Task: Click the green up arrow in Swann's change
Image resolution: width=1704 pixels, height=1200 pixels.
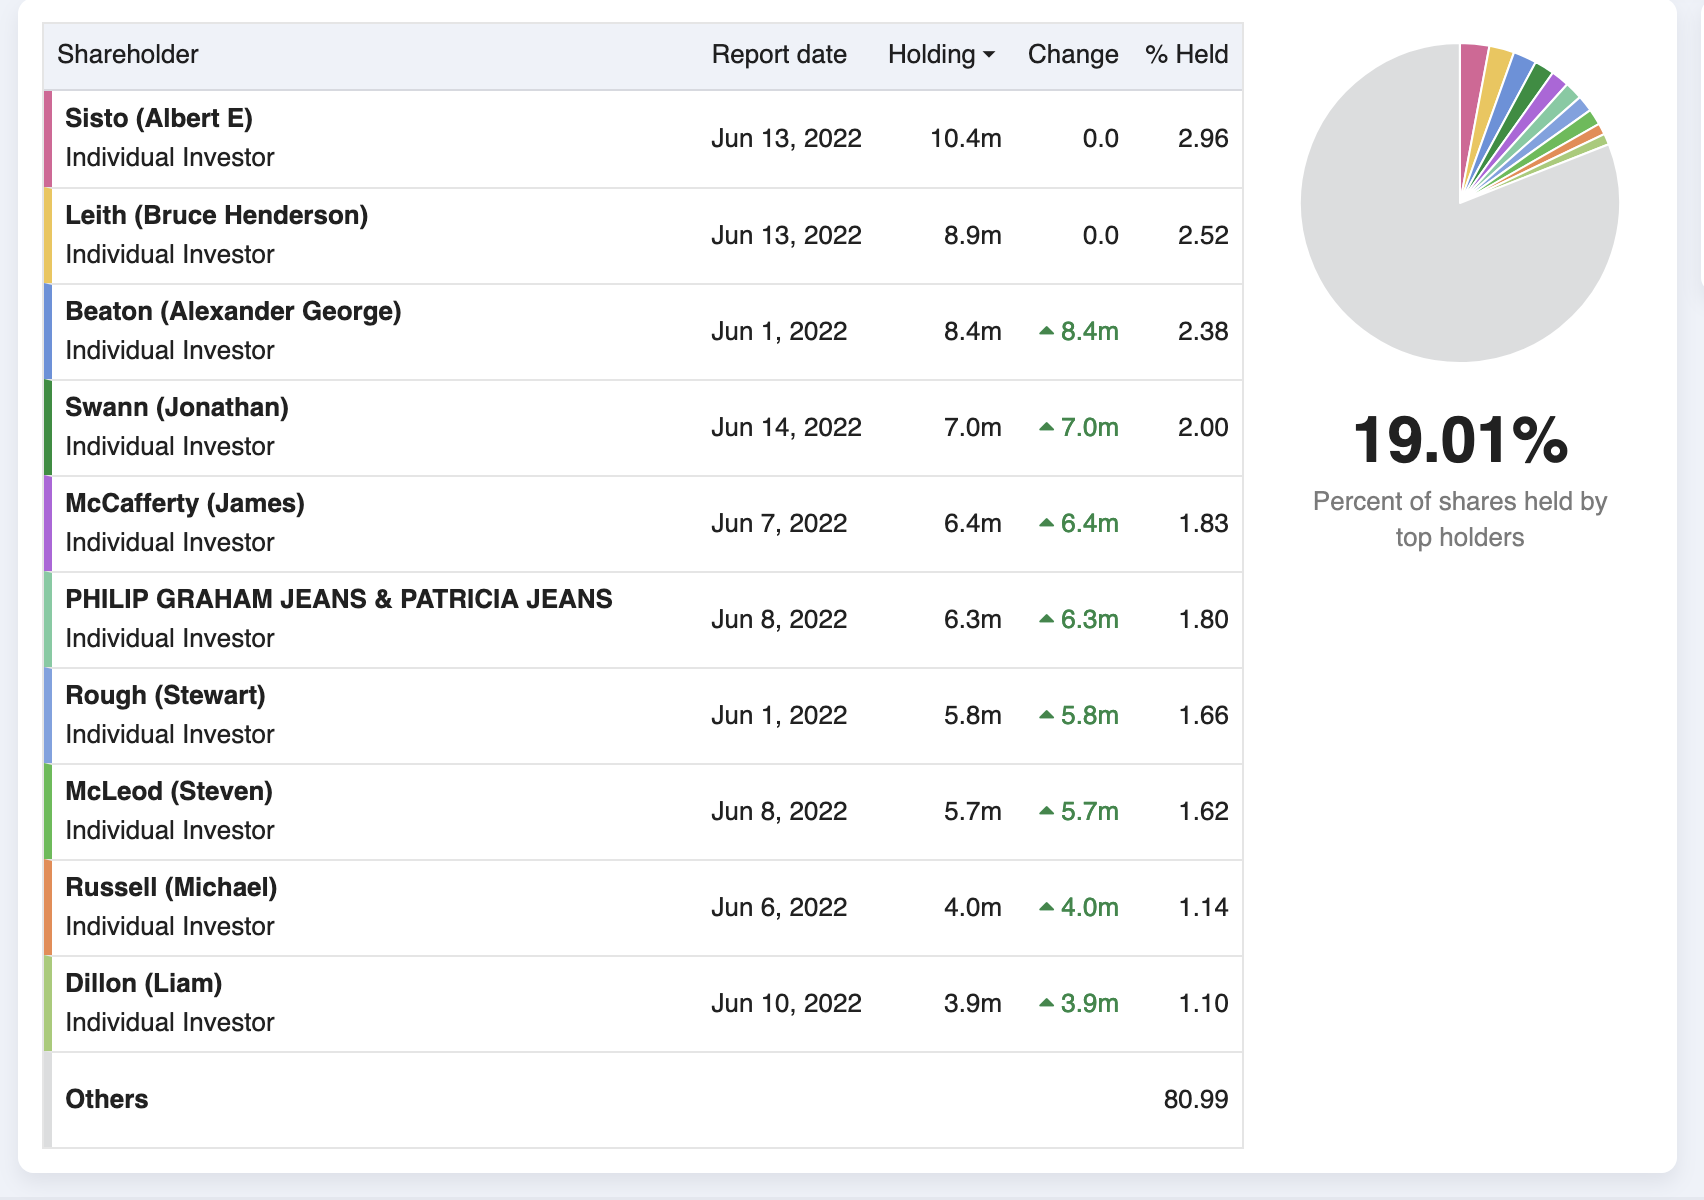Action: 1047,426
